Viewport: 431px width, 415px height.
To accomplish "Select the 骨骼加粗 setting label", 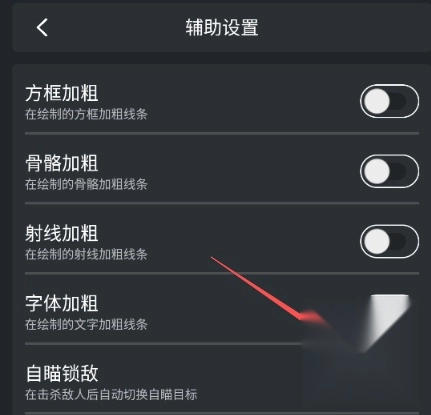I will [62, 163].
